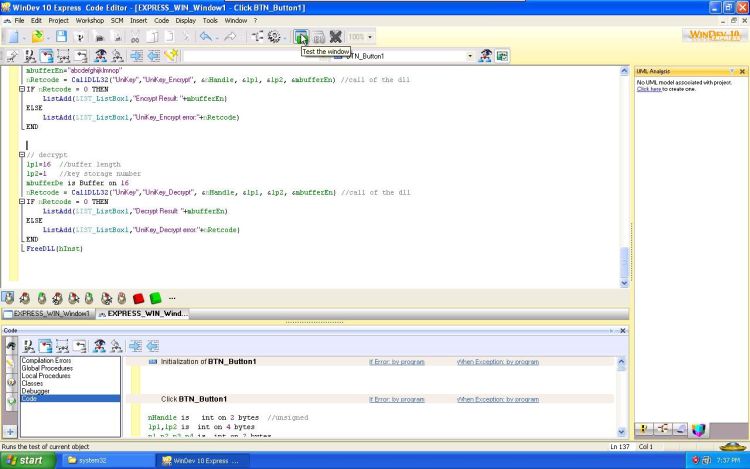This screenshot has width=750, height=469.
Task: Click the Open project folder icon
Action: point(37,37)
